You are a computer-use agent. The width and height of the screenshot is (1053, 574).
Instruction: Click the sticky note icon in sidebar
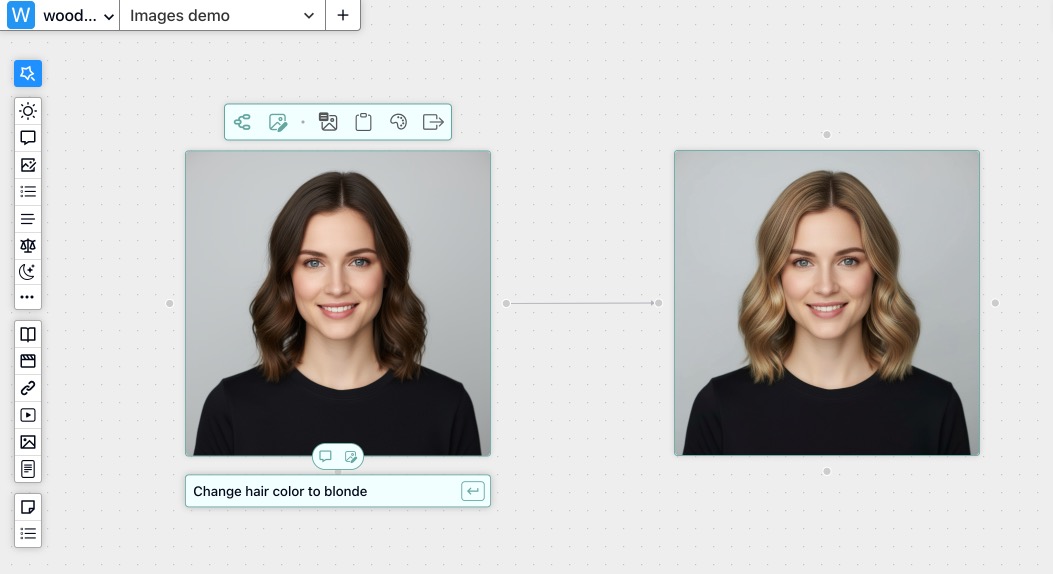[x=28, y=507]
